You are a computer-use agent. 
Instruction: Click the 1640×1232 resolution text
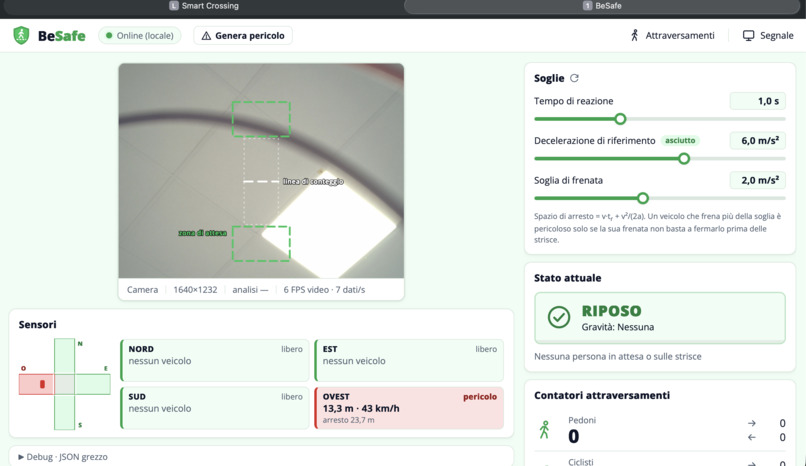coord(195,290)
